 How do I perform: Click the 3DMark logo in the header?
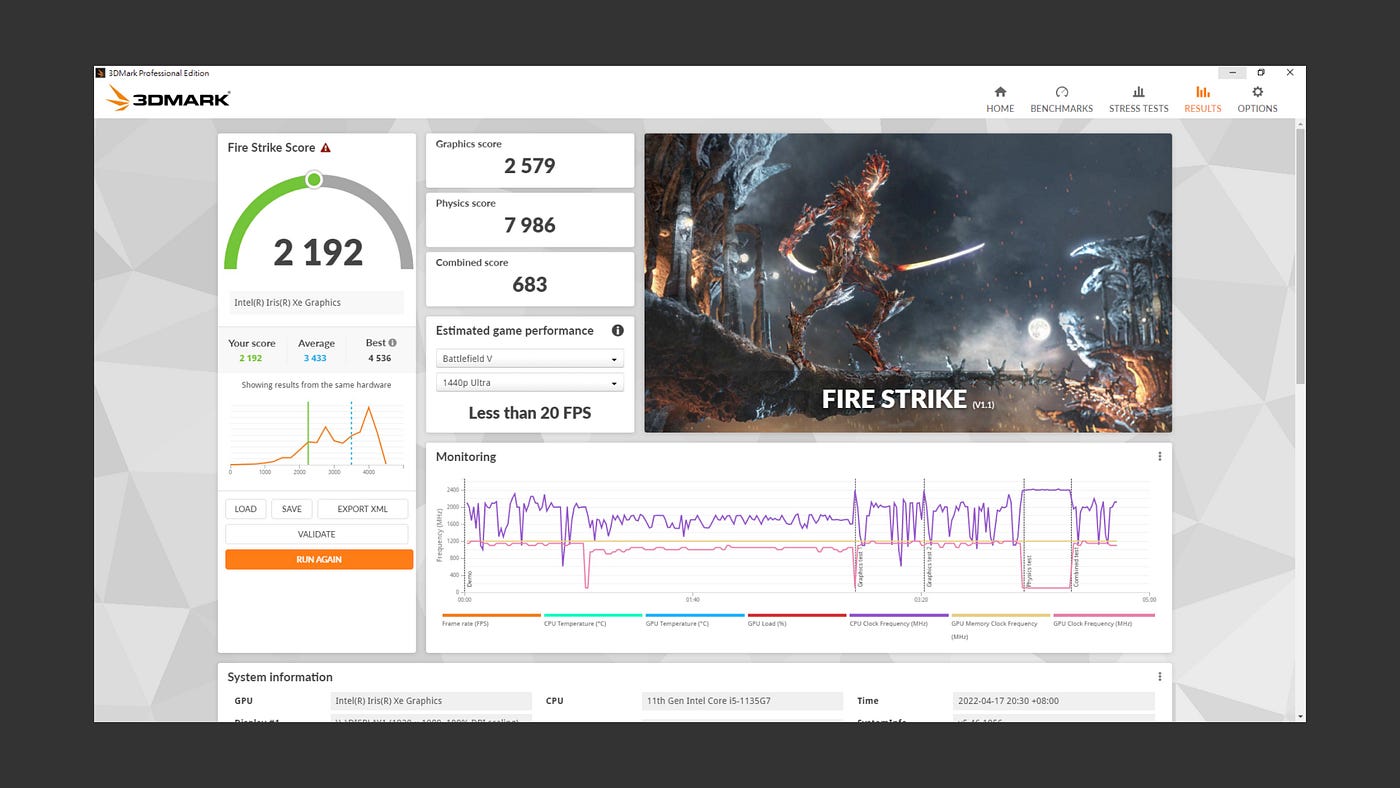(168, 98)
